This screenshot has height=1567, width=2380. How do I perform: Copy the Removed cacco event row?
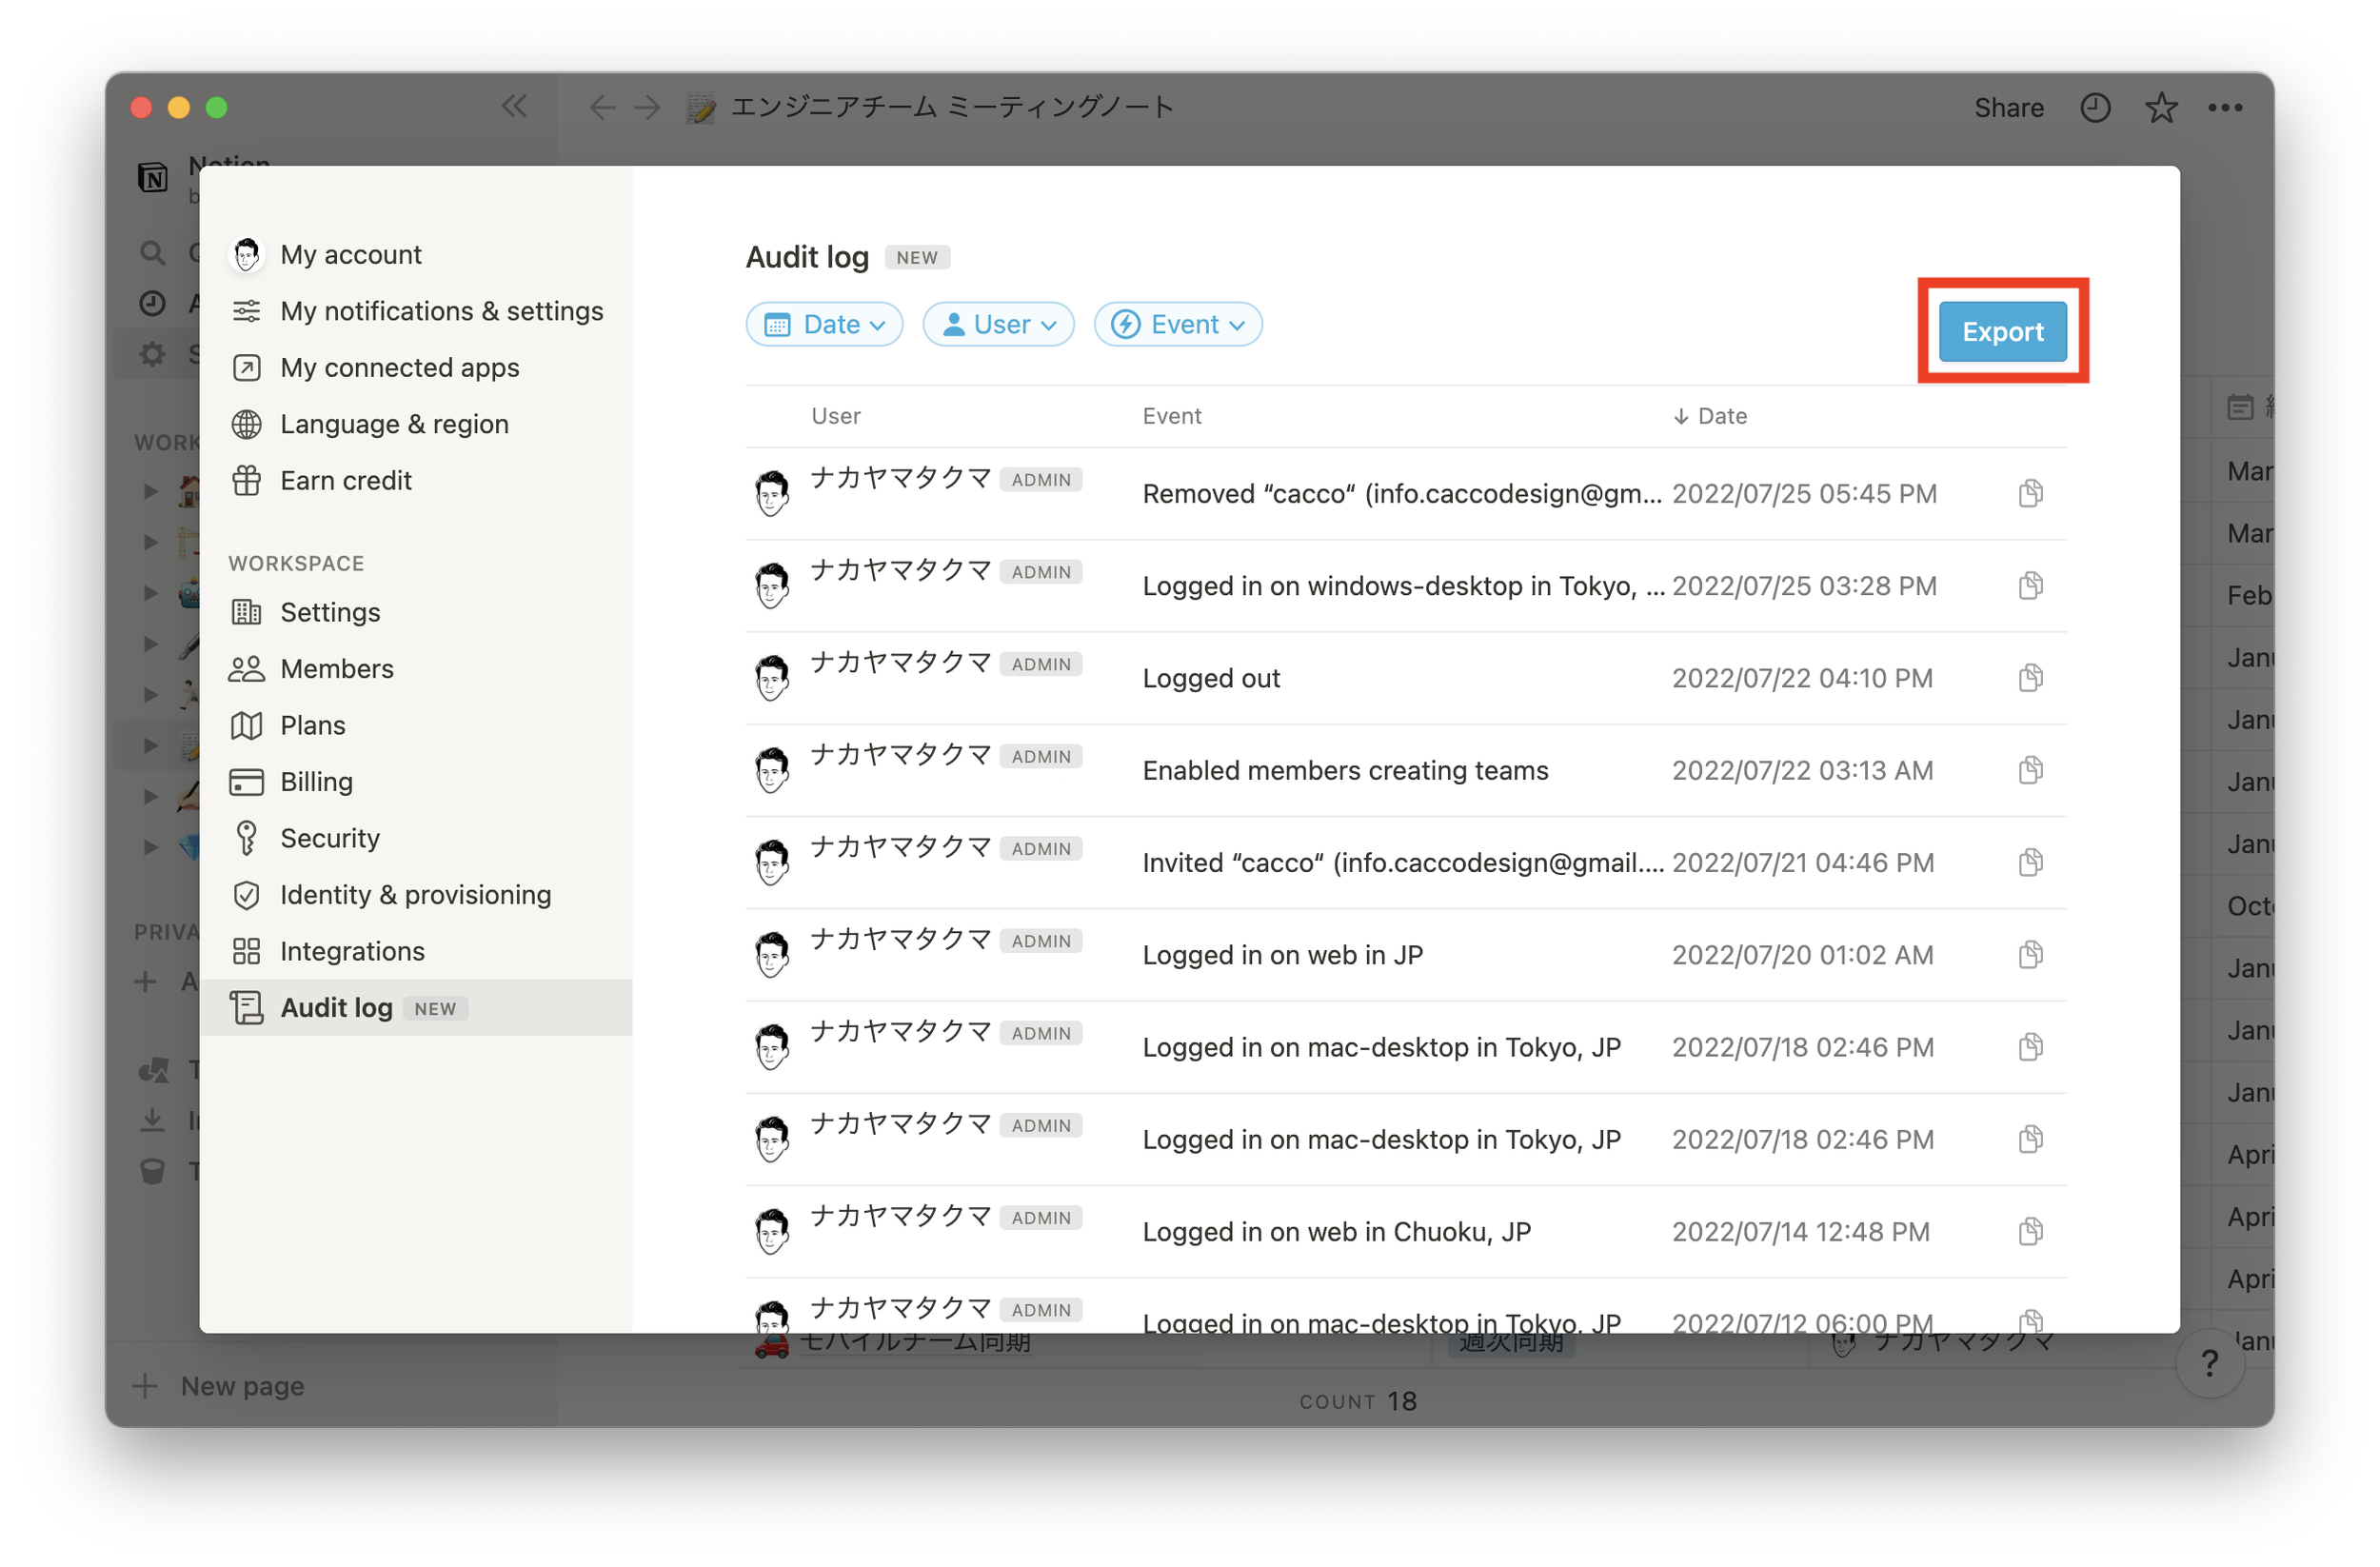coord(2030,493)
